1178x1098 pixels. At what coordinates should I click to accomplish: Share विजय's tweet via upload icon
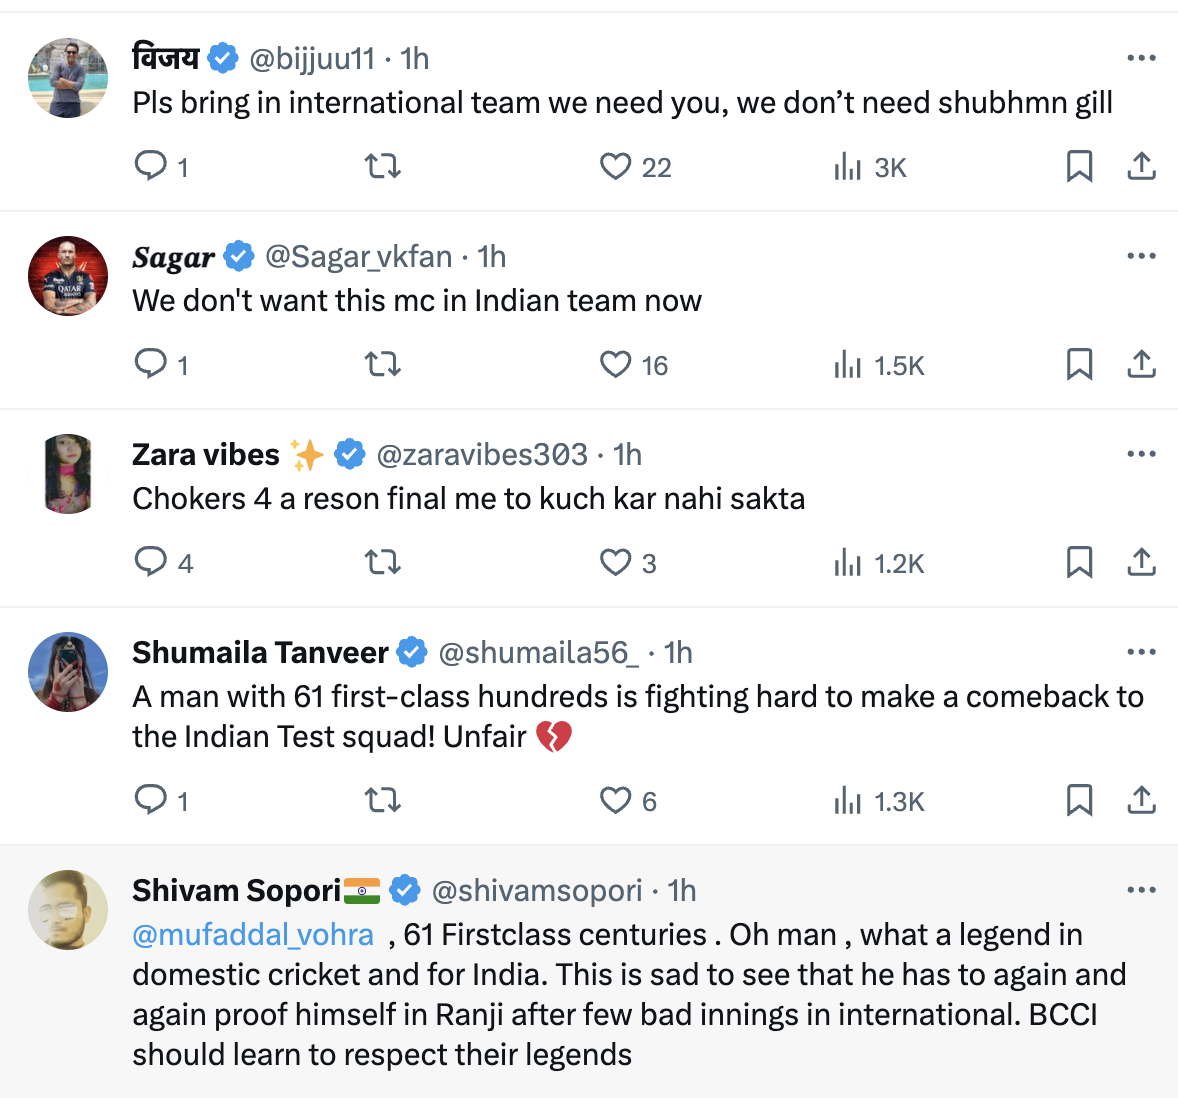1141,166
